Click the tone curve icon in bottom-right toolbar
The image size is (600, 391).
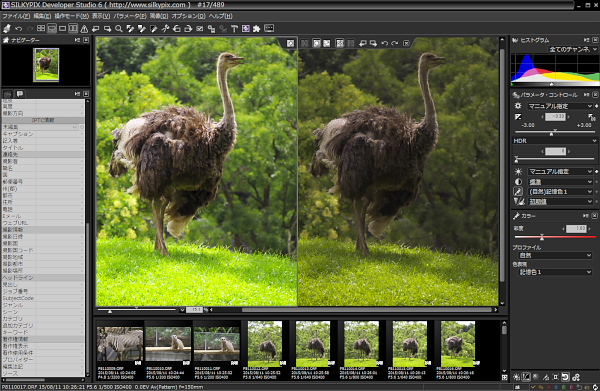click(x=526, y=377)
